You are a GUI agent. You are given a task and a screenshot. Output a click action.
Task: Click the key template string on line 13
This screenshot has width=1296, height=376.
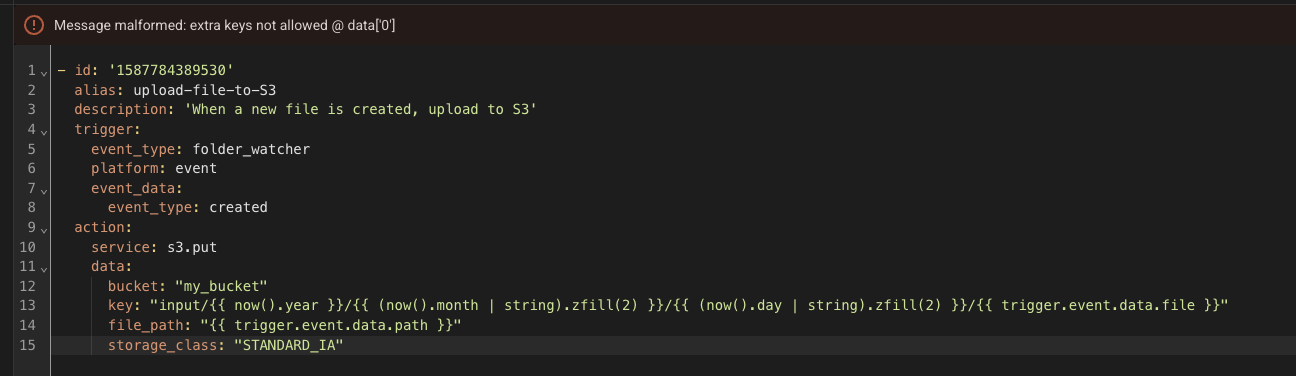[689, 305]
